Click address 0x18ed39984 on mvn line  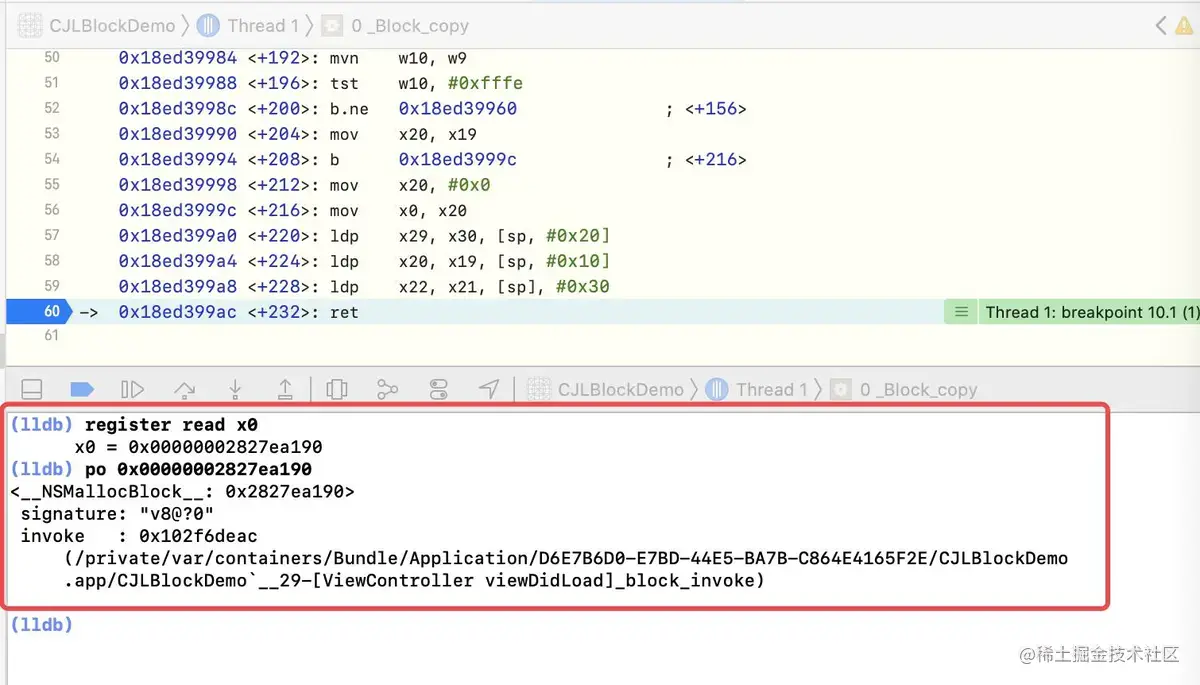(x=178, y=58)
